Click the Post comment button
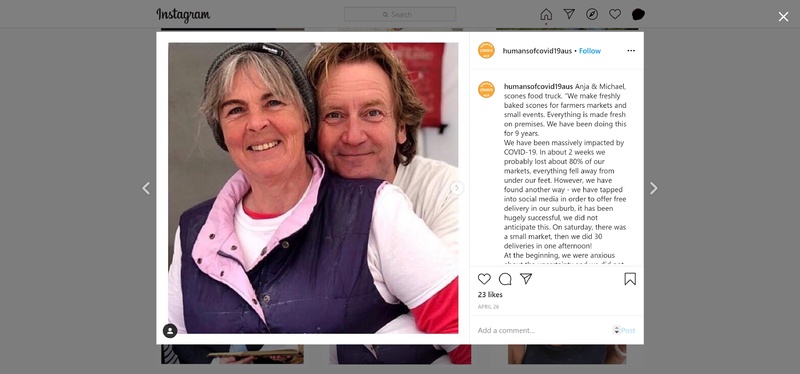Image resolution: width=800 pixels, height=374 pixels. point(628,331)
